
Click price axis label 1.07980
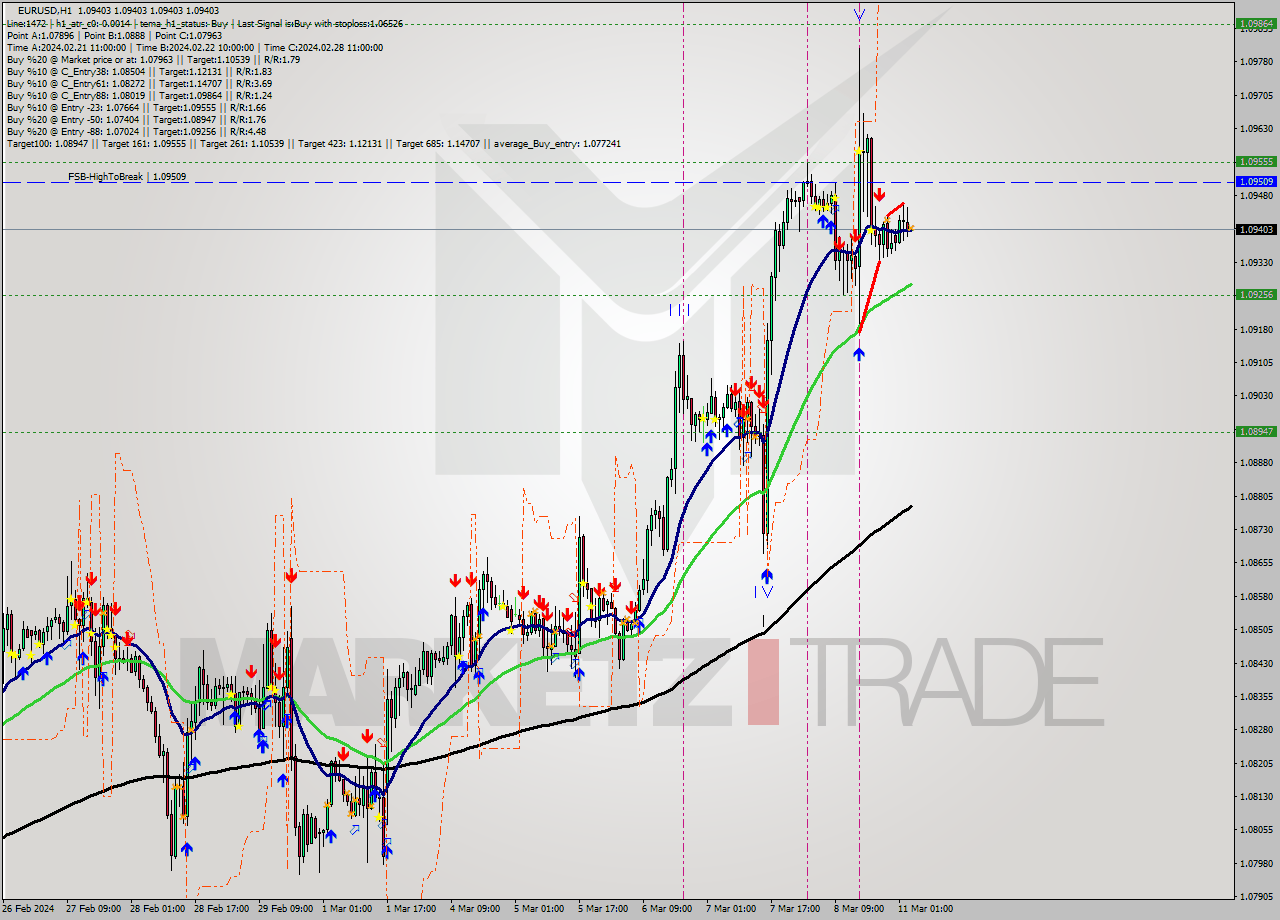(x=1255, y=864)
